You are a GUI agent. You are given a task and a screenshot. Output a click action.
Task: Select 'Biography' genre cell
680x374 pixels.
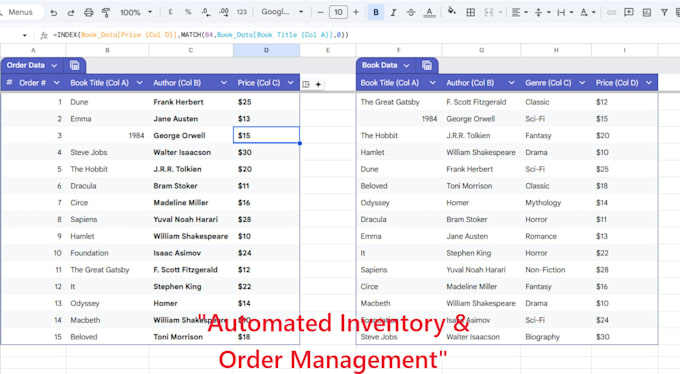tap(542, 337)
